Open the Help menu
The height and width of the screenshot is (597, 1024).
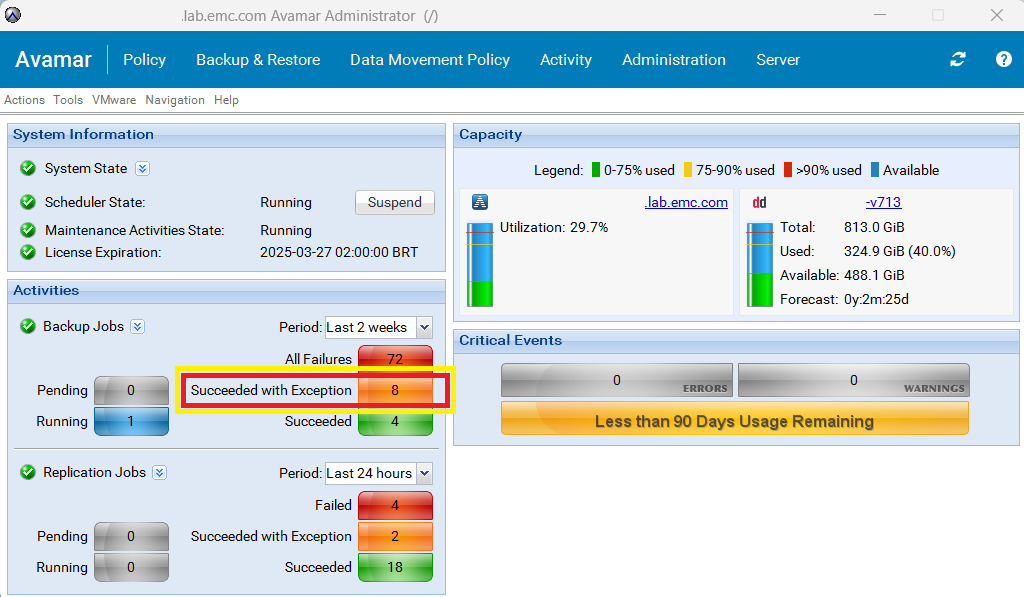[x=226, y=100]
